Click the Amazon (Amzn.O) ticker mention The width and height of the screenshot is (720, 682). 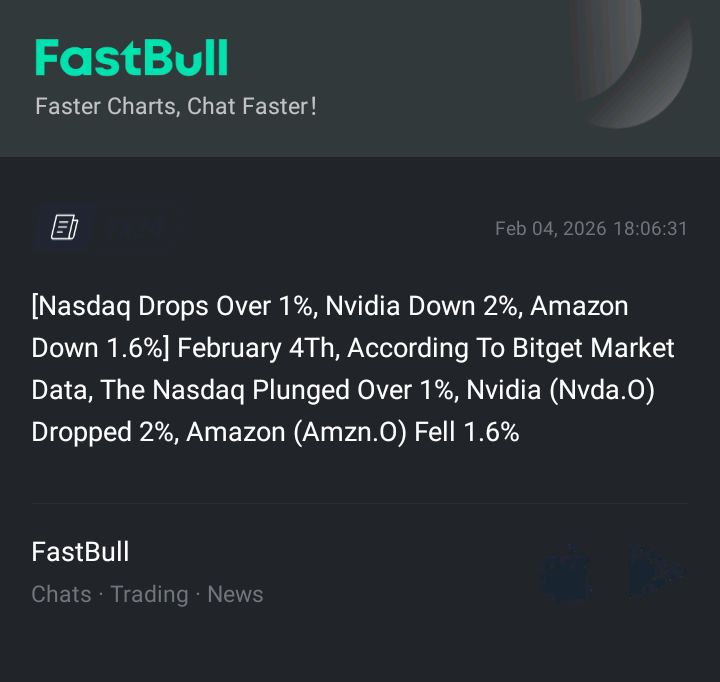coord(296,432)
